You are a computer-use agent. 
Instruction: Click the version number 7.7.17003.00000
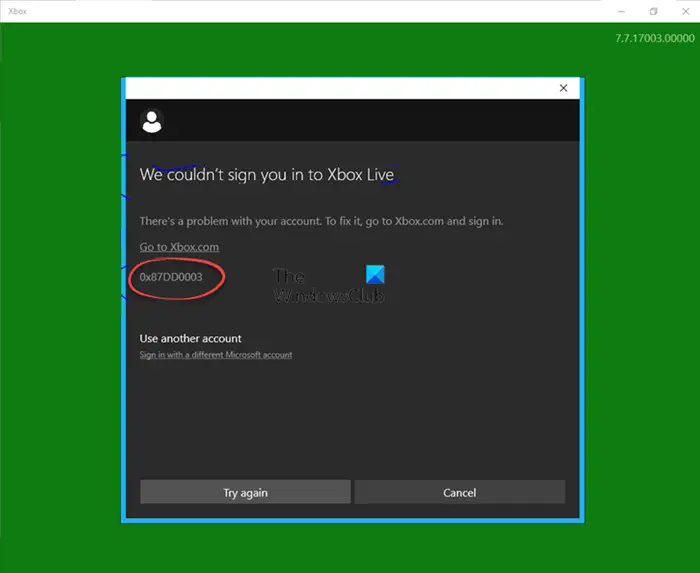tap(654, 38)
